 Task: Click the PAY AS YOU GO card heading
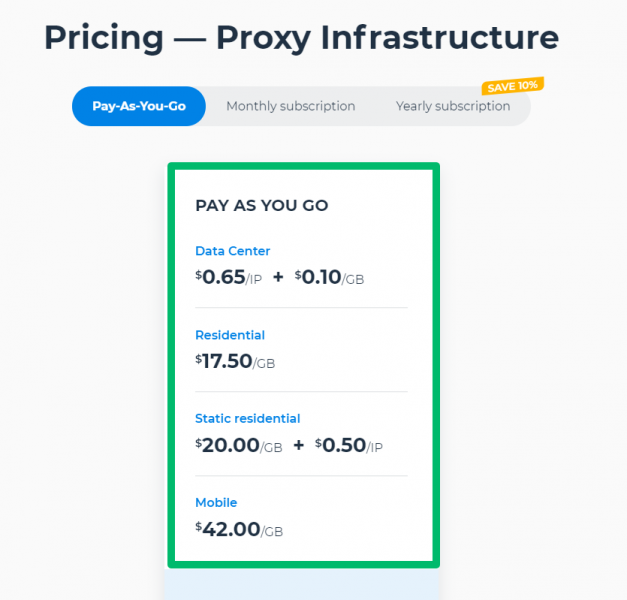262,206
